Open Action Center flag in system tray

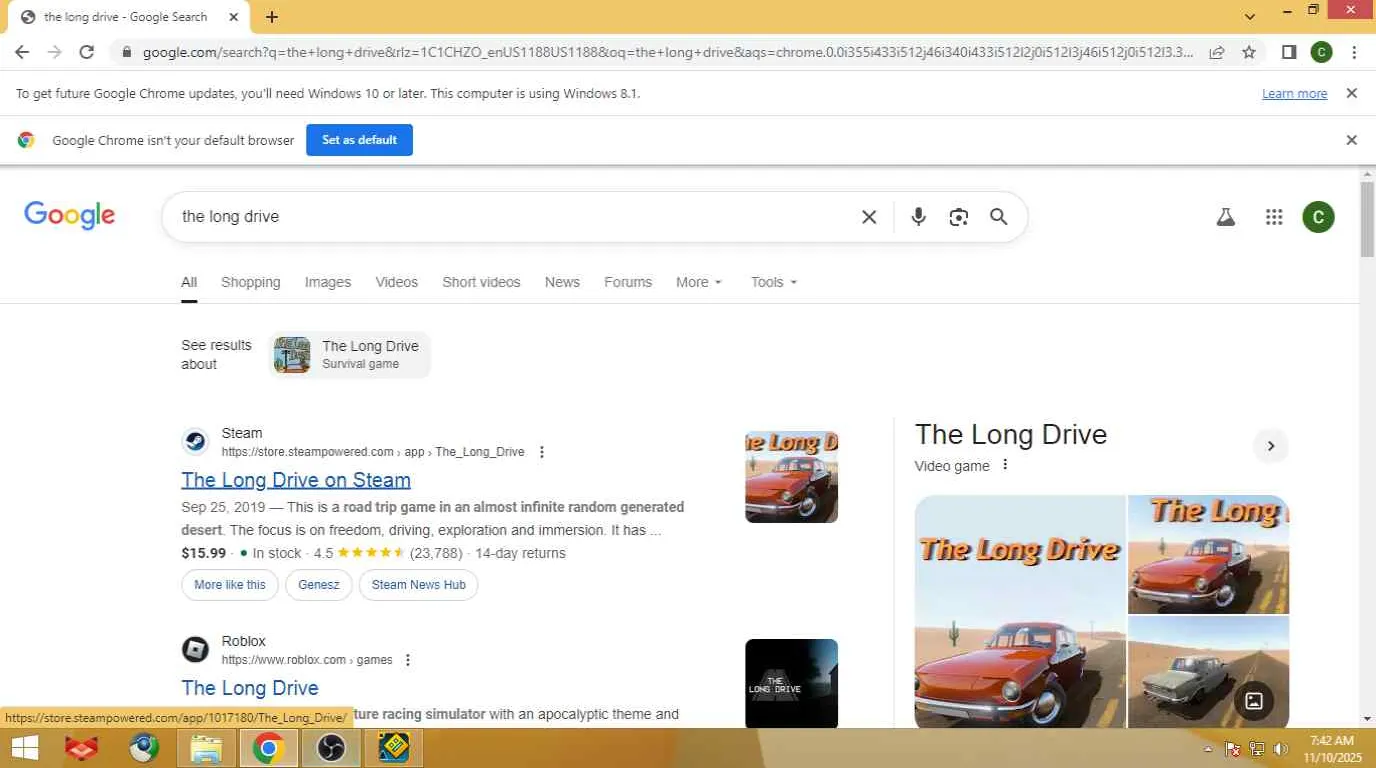pyautogui.click(x=1233, y=749)
